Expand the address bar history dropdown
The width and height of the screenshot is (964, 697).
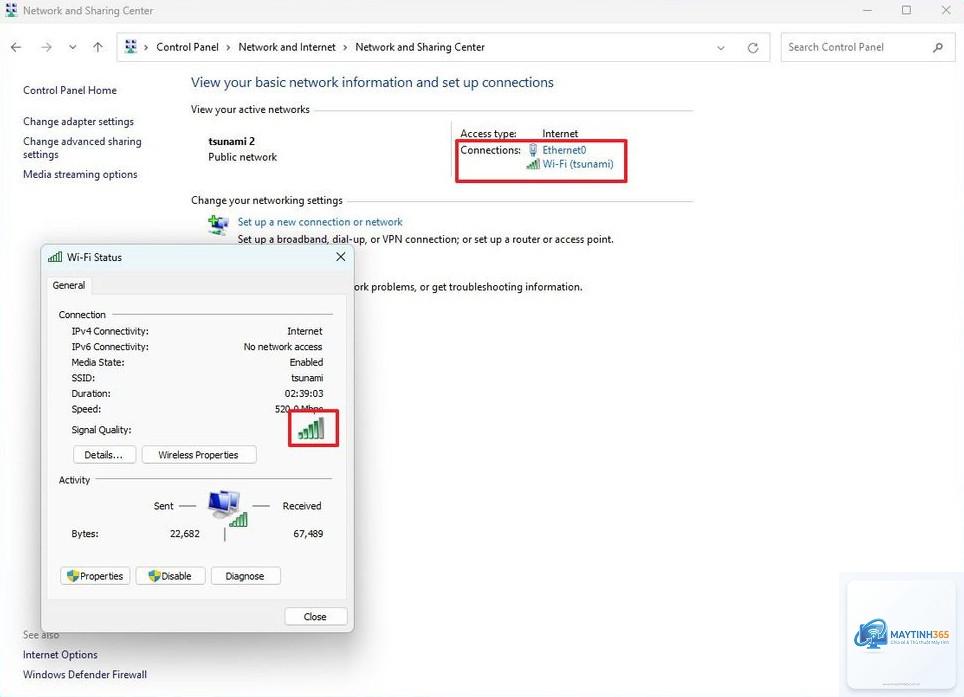[x=721, y=48]
